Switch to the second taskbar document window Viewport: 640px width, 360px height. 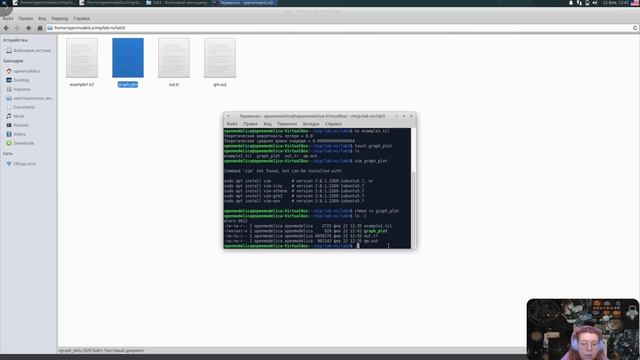pos(110,3)
